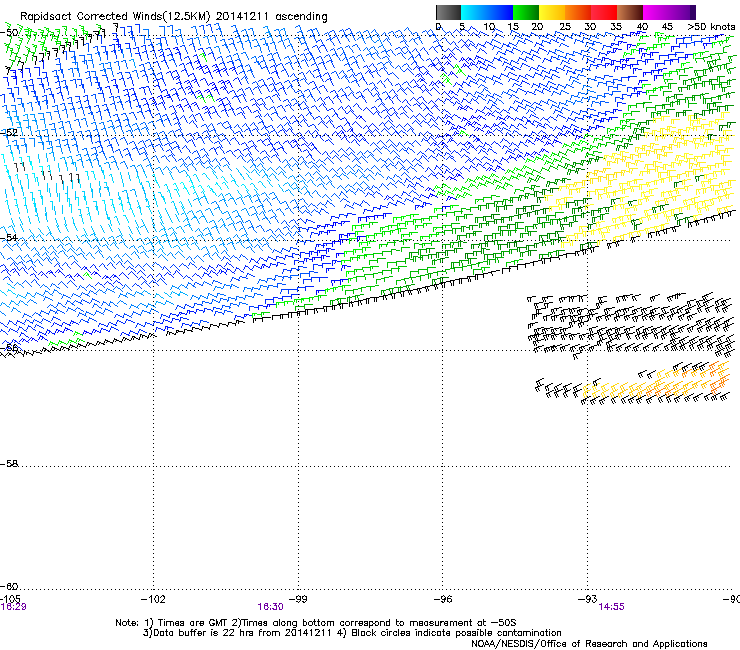Screen dimensions: 740x650
Task: Click the '>50 knots' legend label
Action: (711, 26)
